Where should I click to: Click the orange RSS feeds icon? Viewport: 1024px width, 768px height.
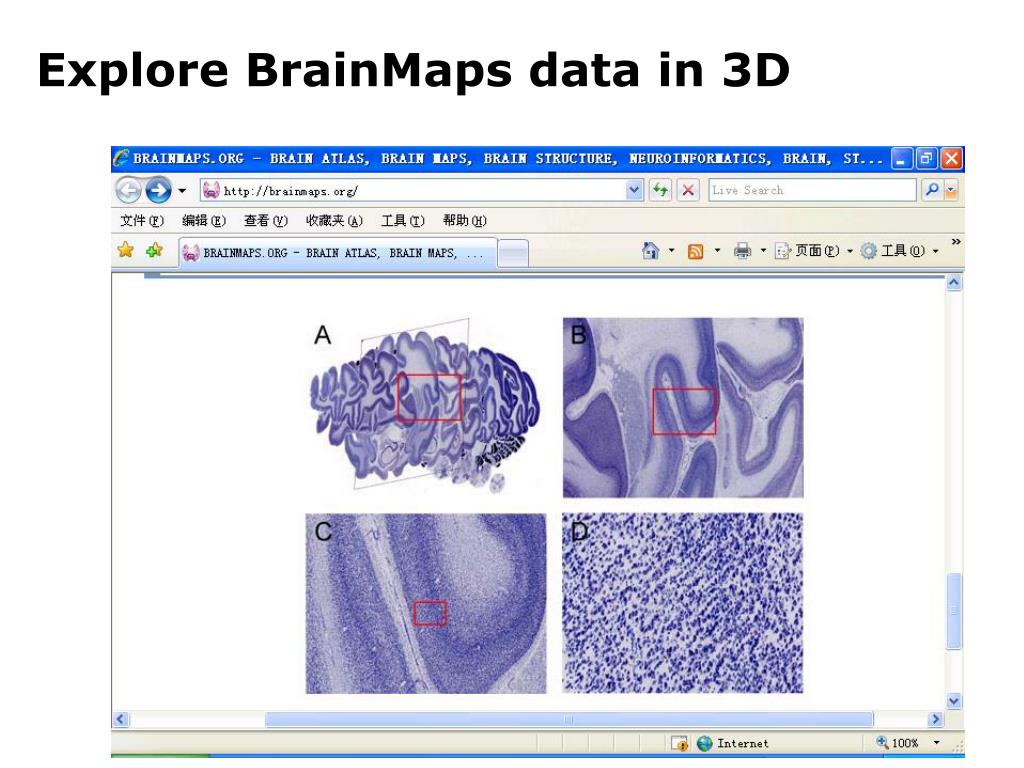696,251
